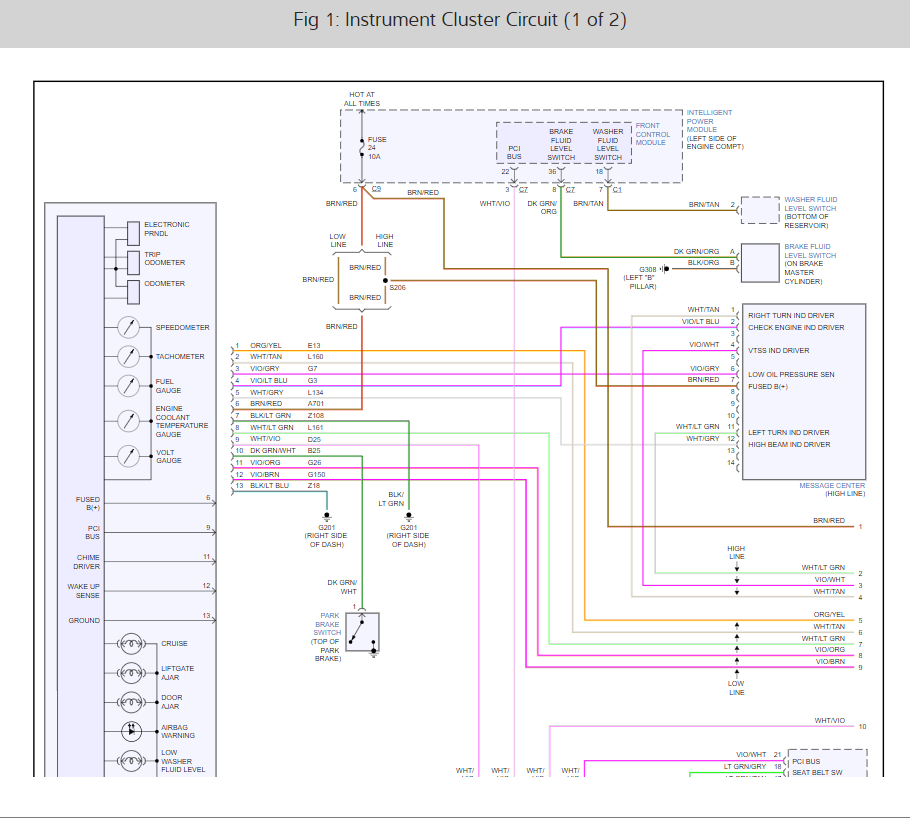Image resolution: width=910 pixels, height=818 pixels.
Task: Click the Airbag Warning LED symbol
Action: coord(131,731)
